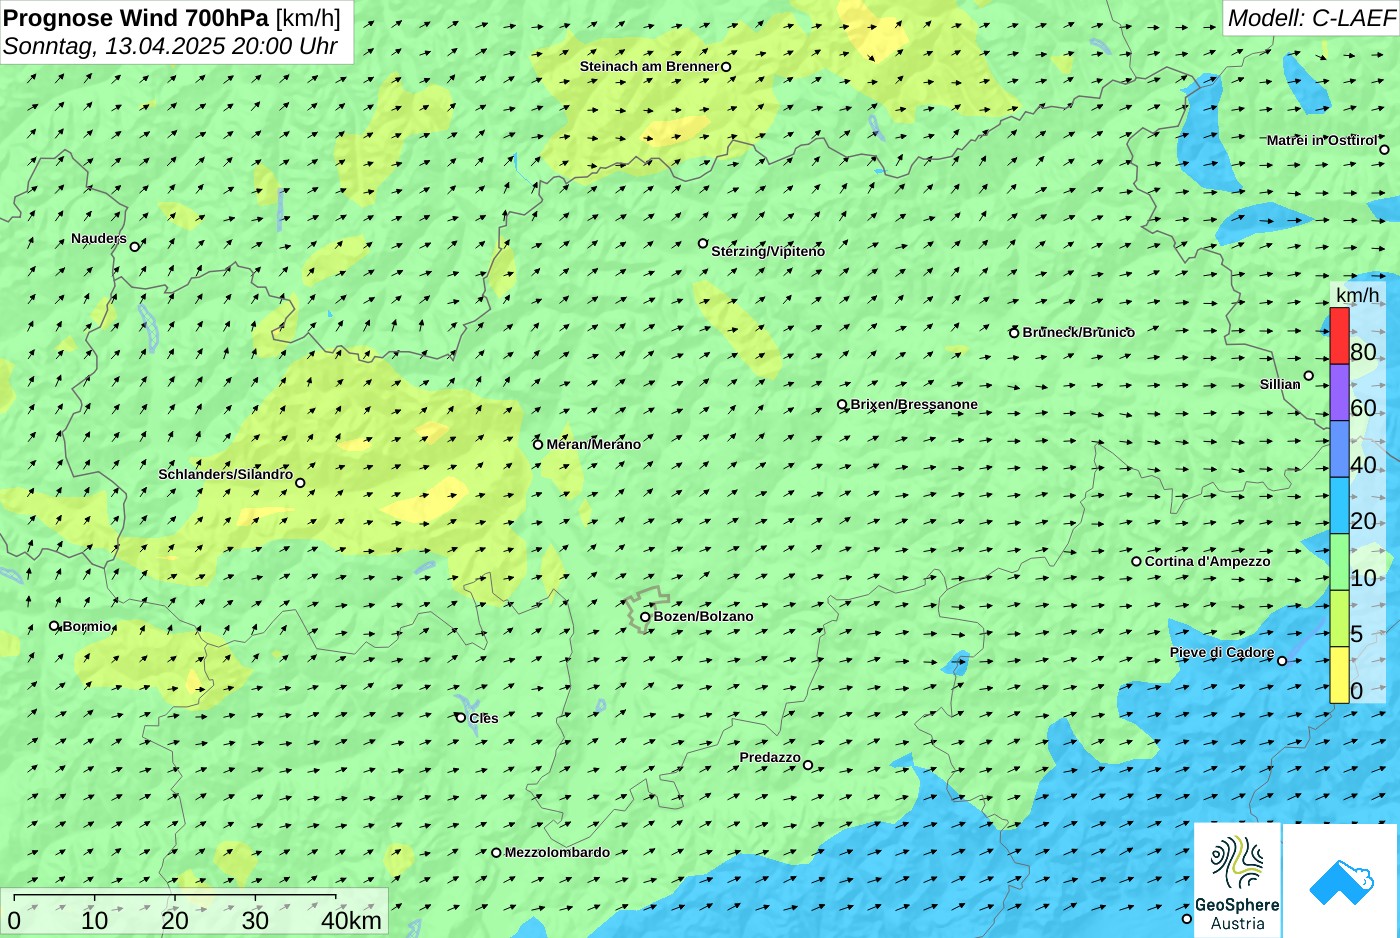This screenshot has height=938, width=1400.
Task: Select the "Sonntag, 13.04.2025 20:00 Uhr" date line
Action: (x=170, y=46)
